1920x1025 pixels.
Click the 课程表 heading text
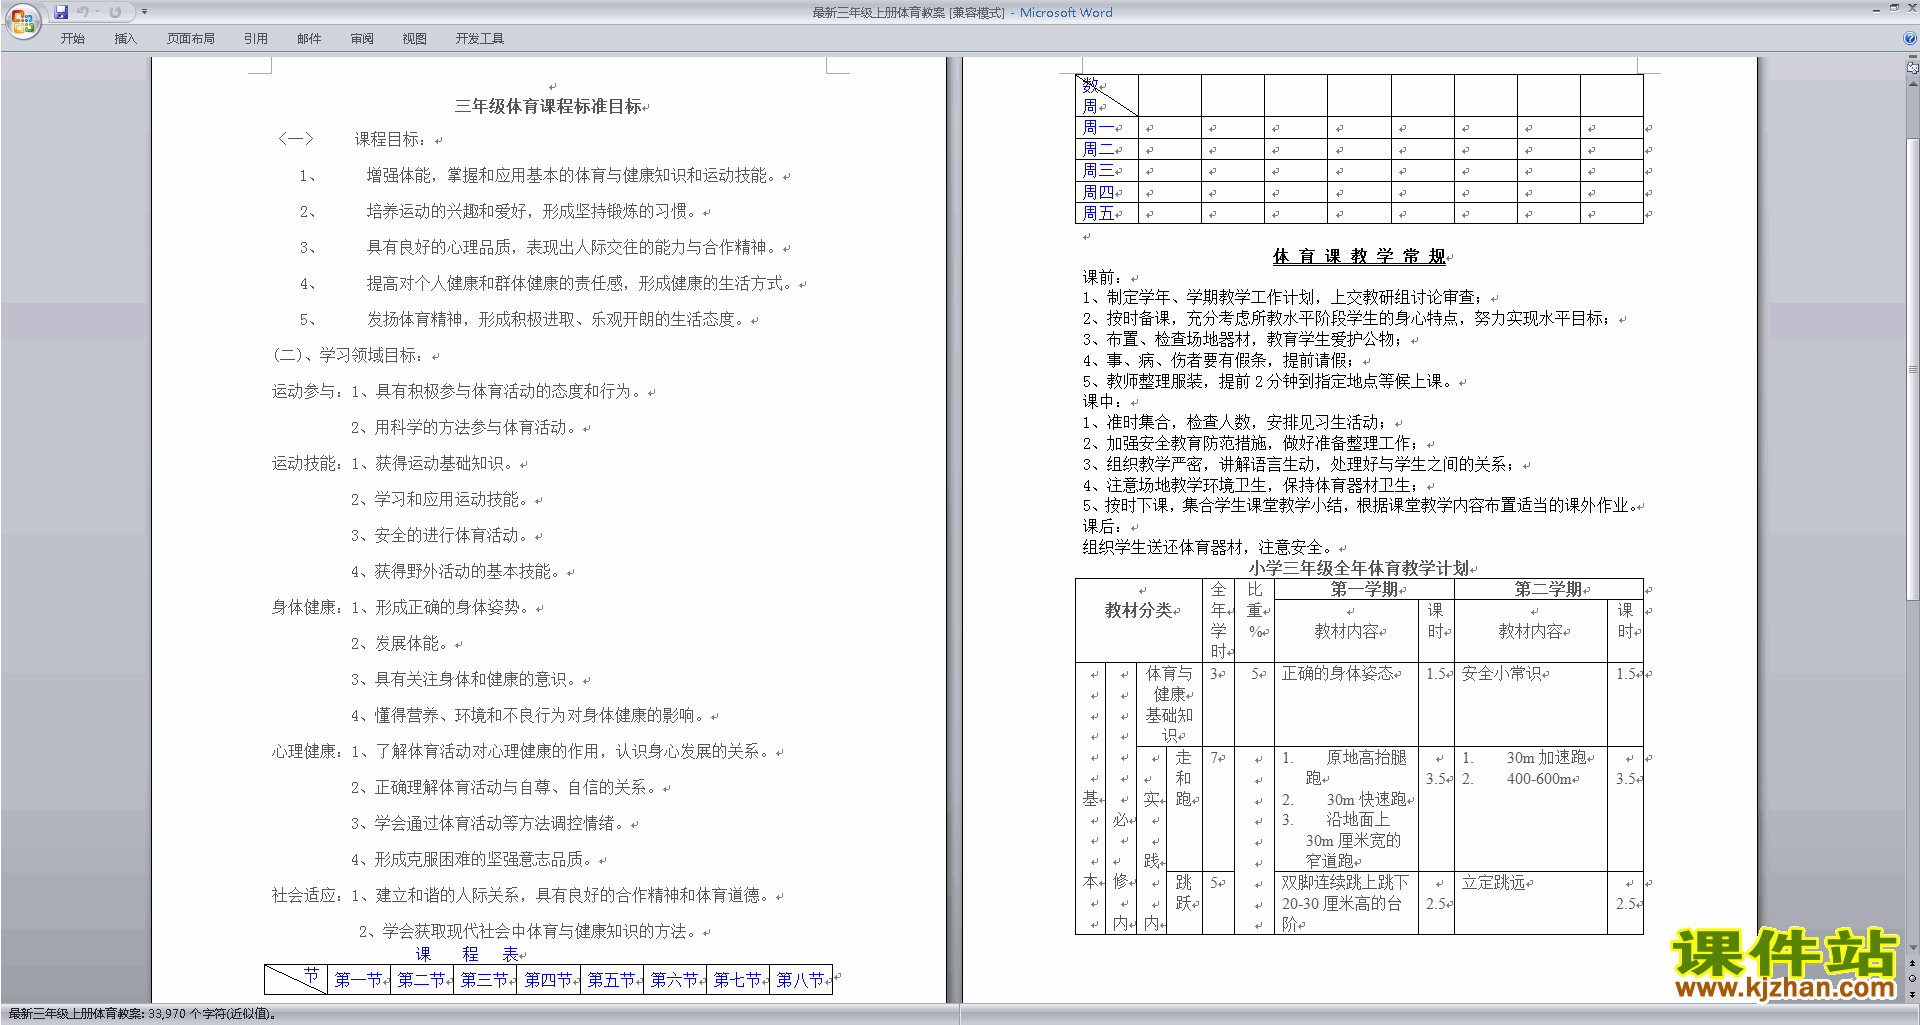[468, 954]
